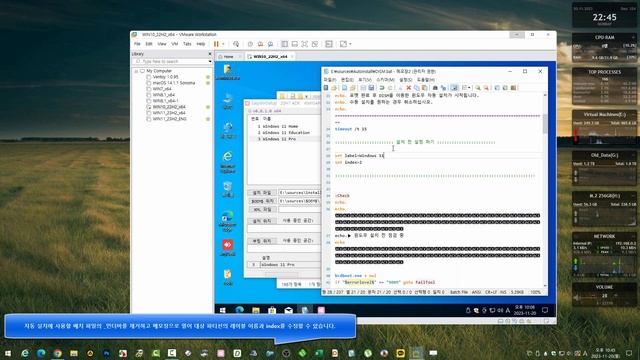
Task: Select Ventoy 1.0.95 VM in library
Action: (165, 77)
